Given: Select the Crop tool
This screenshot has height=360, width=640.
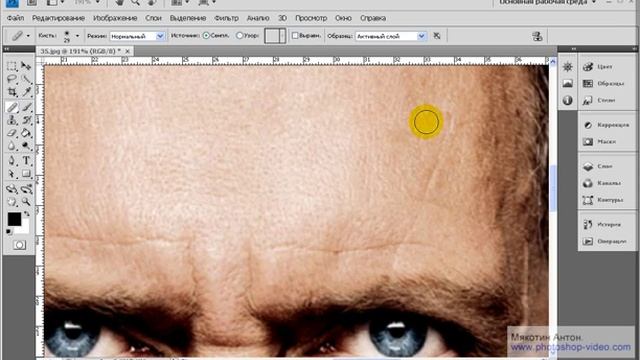Looking at the screenshot, I should point(12,92).
